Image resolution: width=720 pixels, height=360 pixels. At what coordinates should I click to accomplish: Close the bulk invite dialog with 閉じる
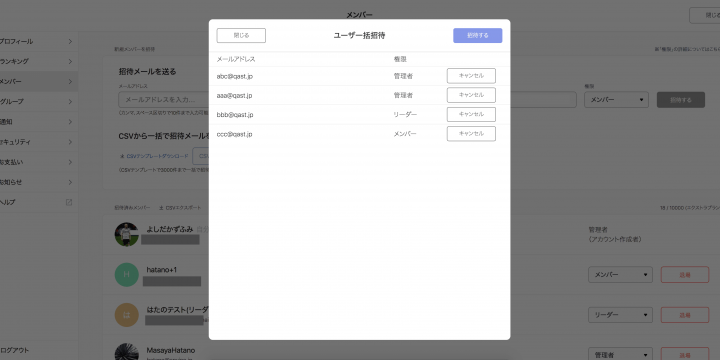241,35
